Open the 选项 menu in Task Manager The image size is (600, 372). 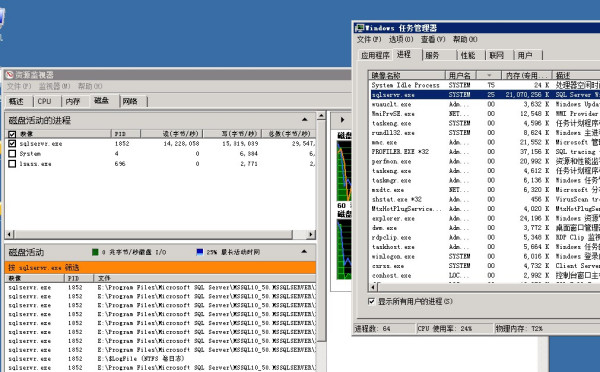coord(401,39)
